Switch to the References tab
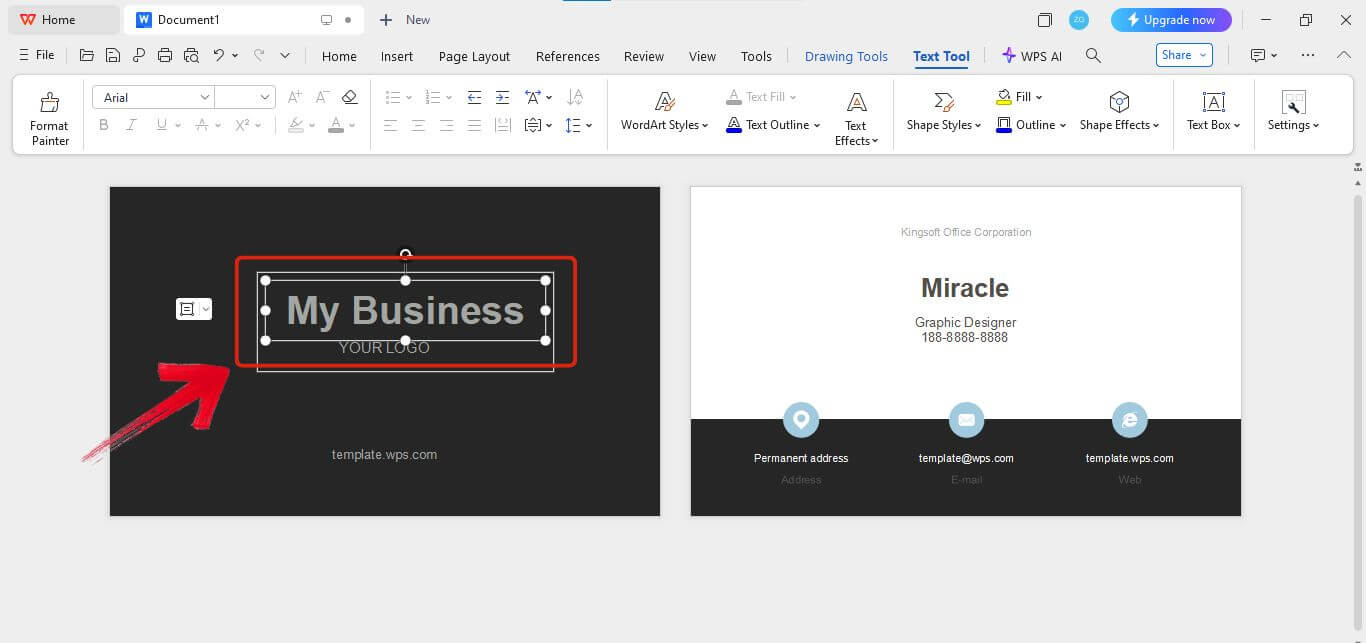Screen dimensions: 1366x643 (568, 56)
